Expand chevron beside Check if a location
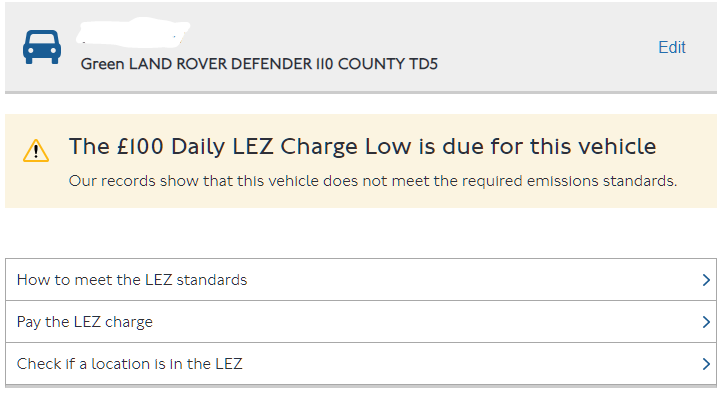Viewport: 723px width, 397px height. pyautogui.click(x=706, y=364)
